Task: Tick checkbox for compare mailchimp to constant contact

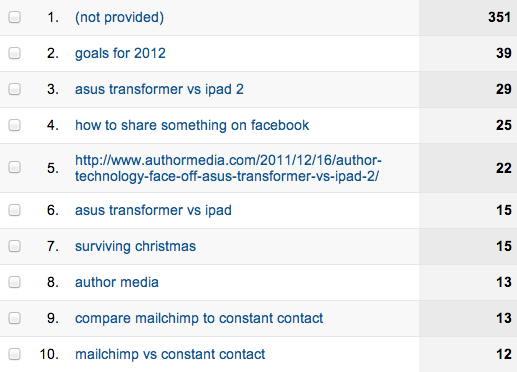Action: (14, 318)
